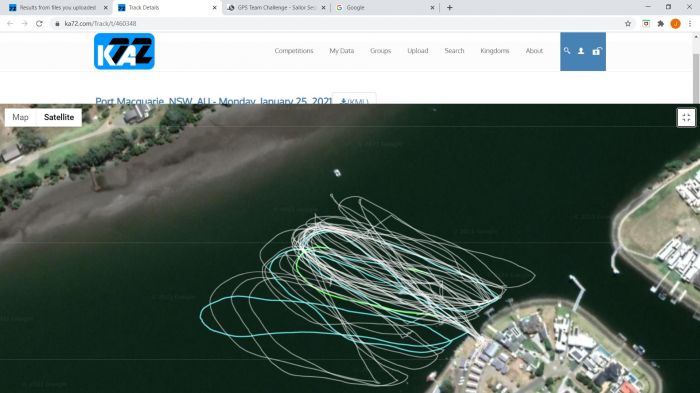Reload the page
700x393 pixels.
point(39,24)
